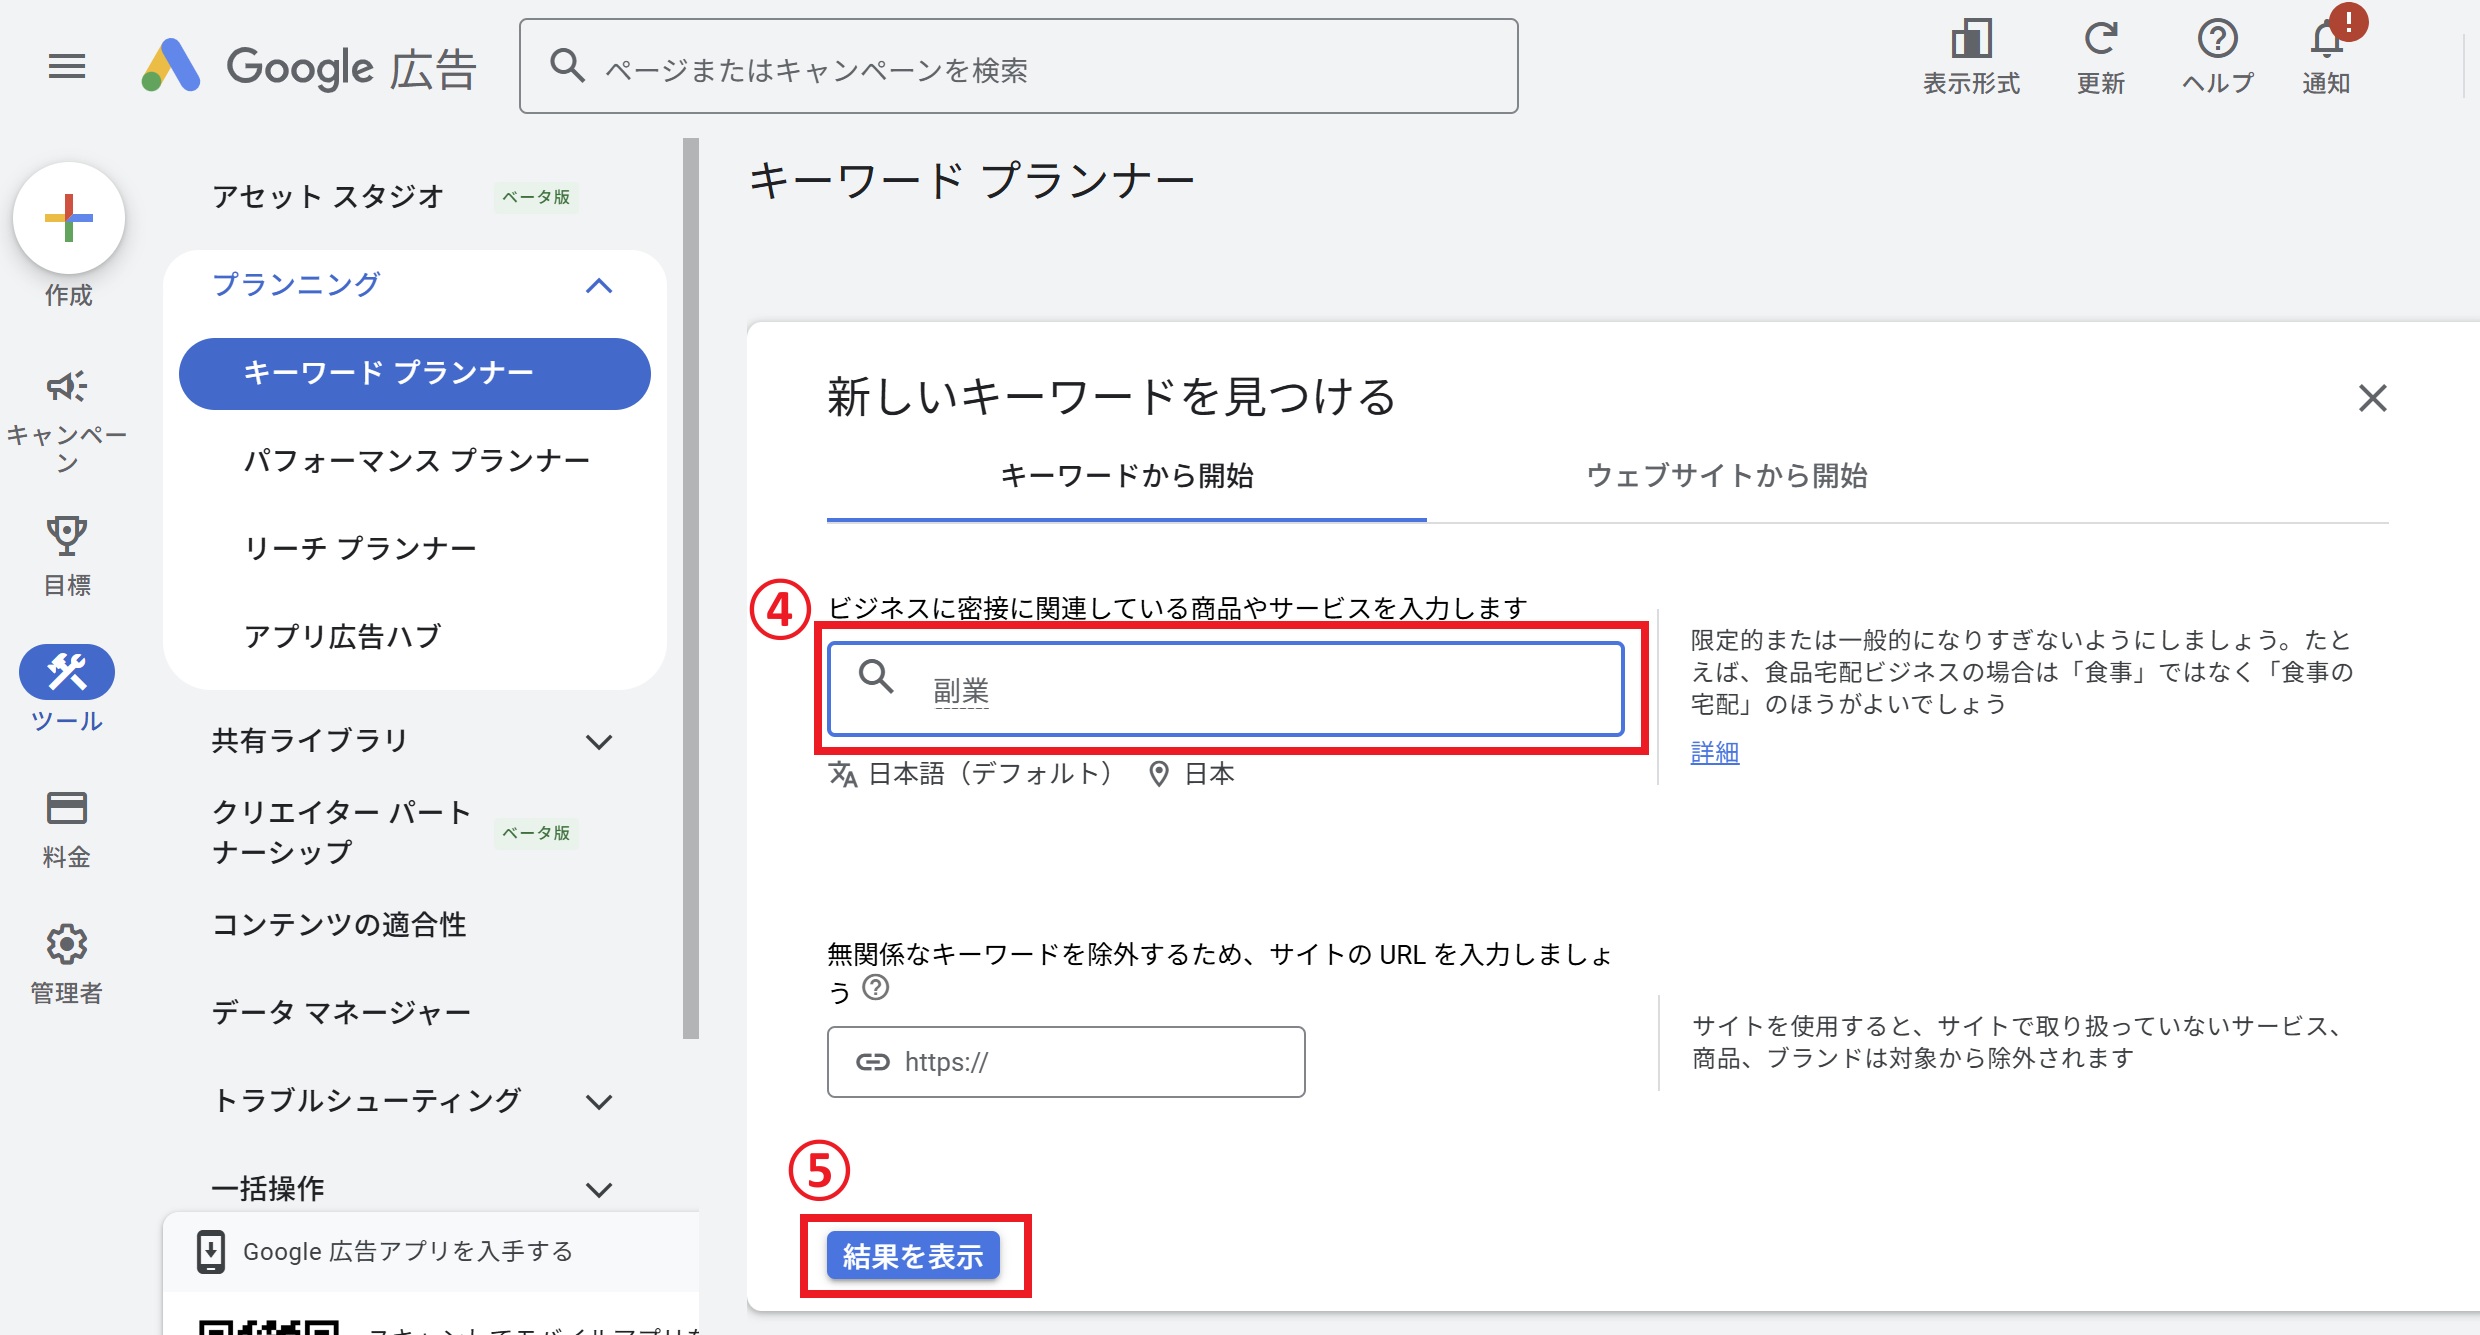Collapse the プランニング section chevron
The height and width of the screenshot is (1335, 2480).
click(599, 286)
